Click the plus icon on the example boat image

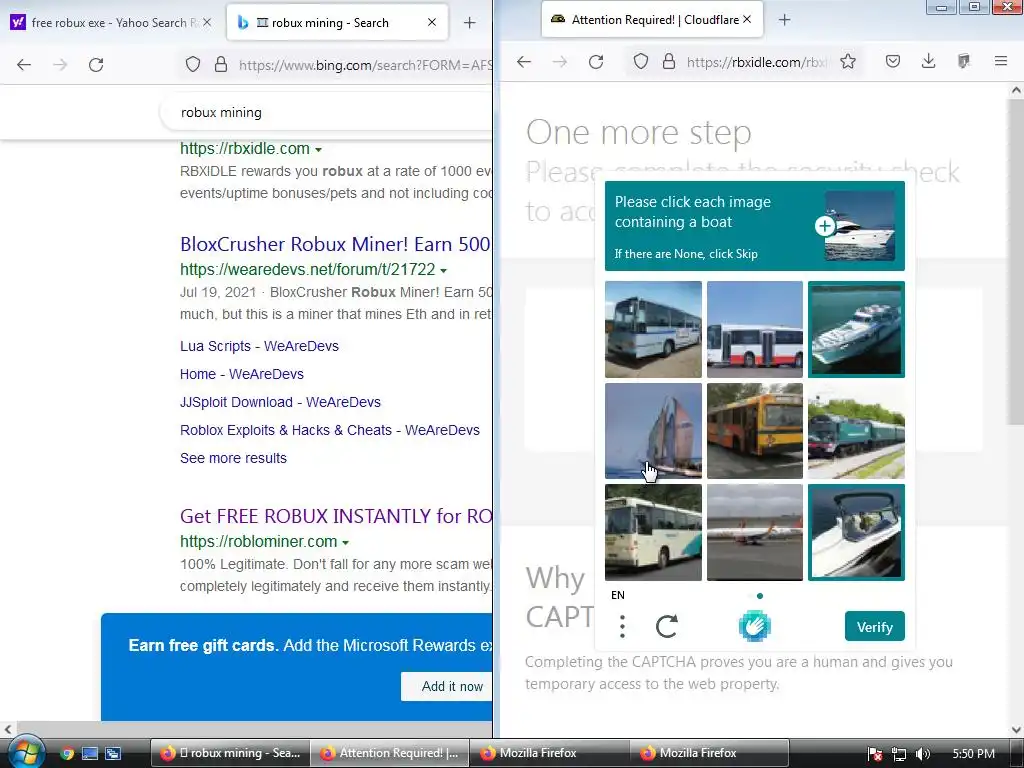[x=825, y=226]
